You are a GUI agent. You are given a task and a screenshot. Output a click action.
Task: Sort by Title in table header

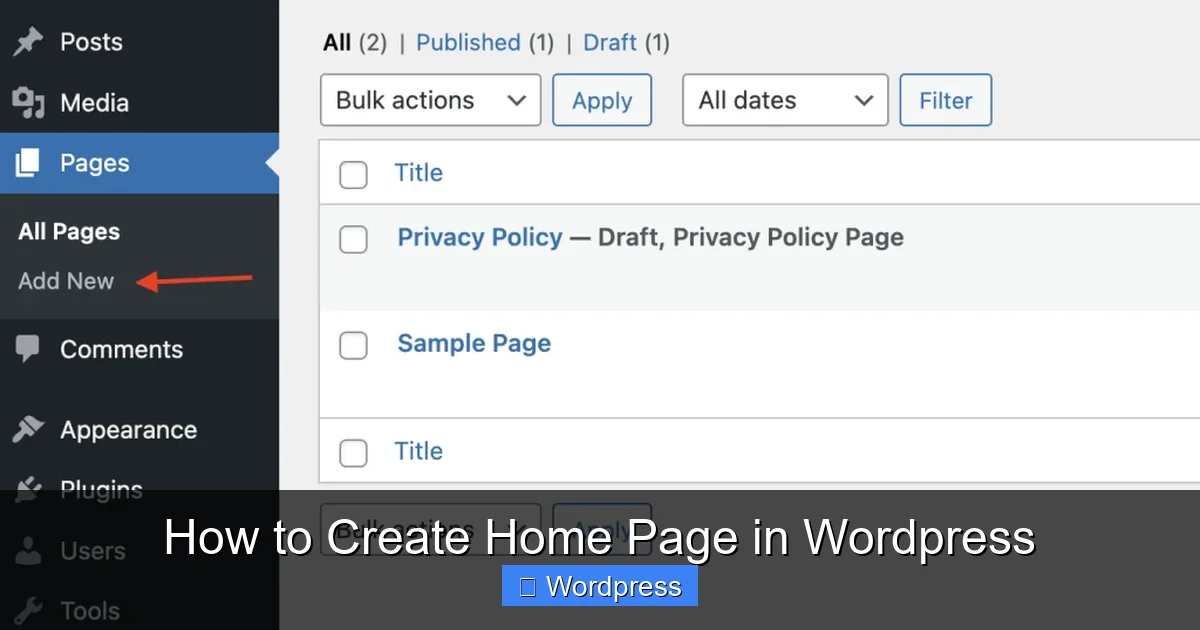[x=418, y=173]
